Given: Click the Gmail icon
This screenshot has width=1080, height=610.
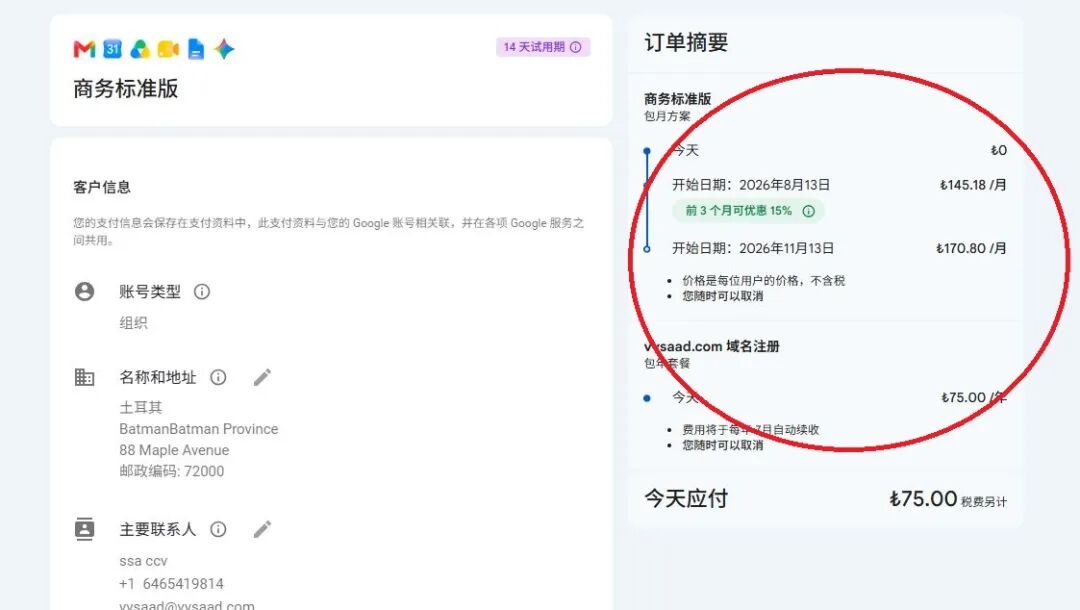Looking at the screenshot, I should (x=84, y=49).
